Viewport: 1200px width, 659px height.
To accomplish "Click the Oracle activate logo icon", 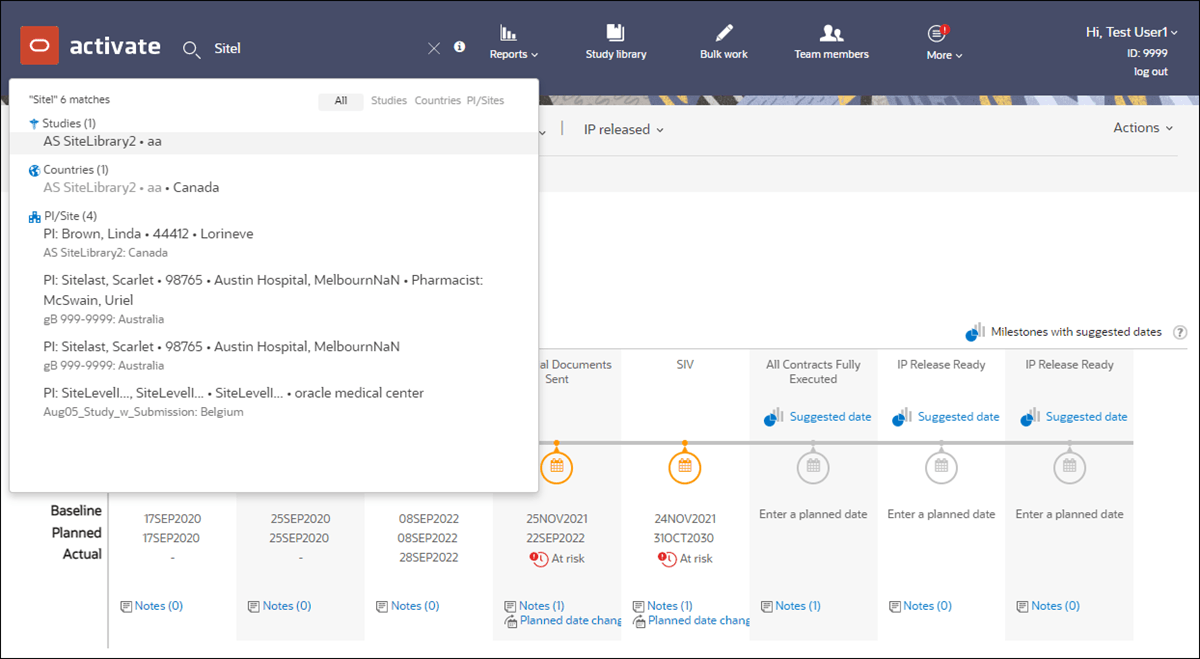I will pyautogui.click(x=39, y=46).
